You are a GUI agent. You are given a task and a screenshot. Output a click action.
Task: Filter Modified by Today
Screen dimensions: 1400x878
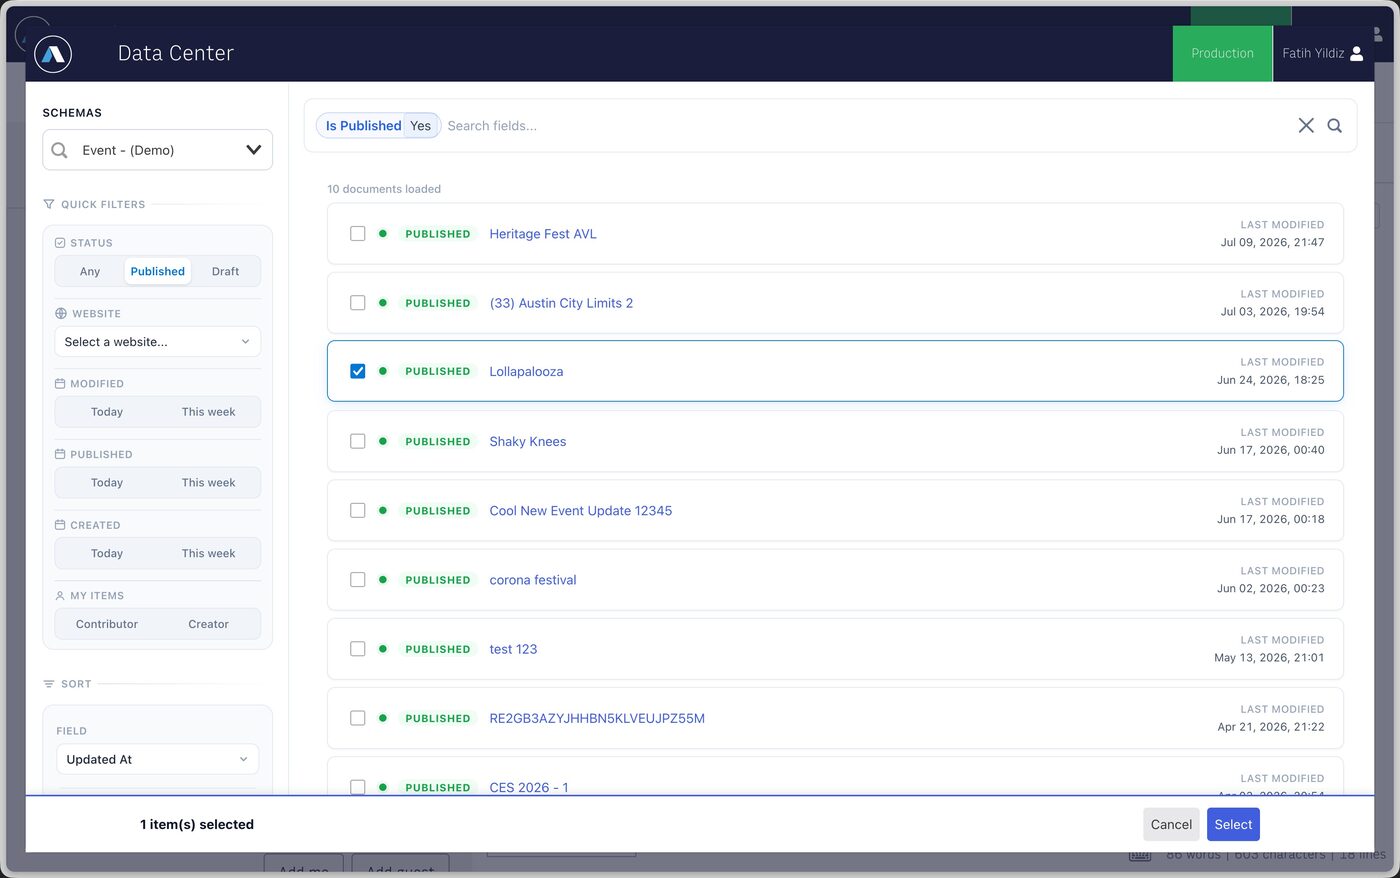point(107,412)
